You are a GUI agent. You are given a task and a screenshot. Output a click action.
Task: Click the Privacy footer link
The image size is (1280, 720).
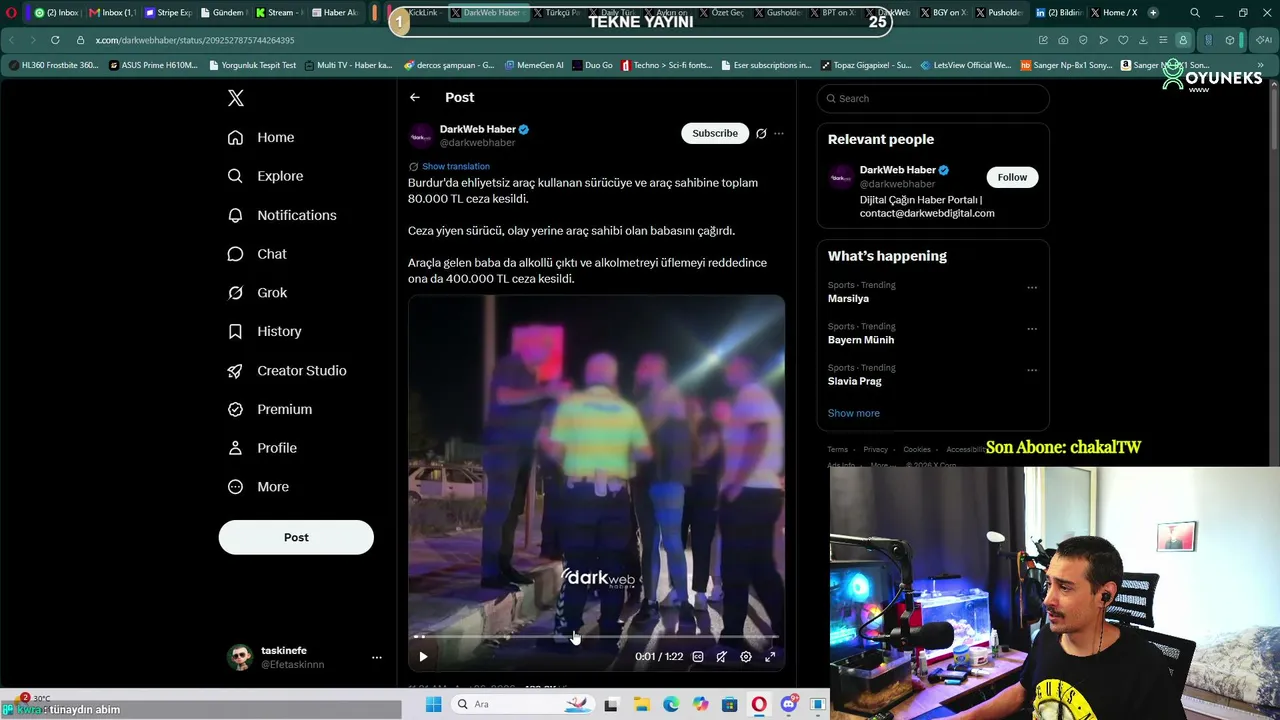[x=876, y=450]
